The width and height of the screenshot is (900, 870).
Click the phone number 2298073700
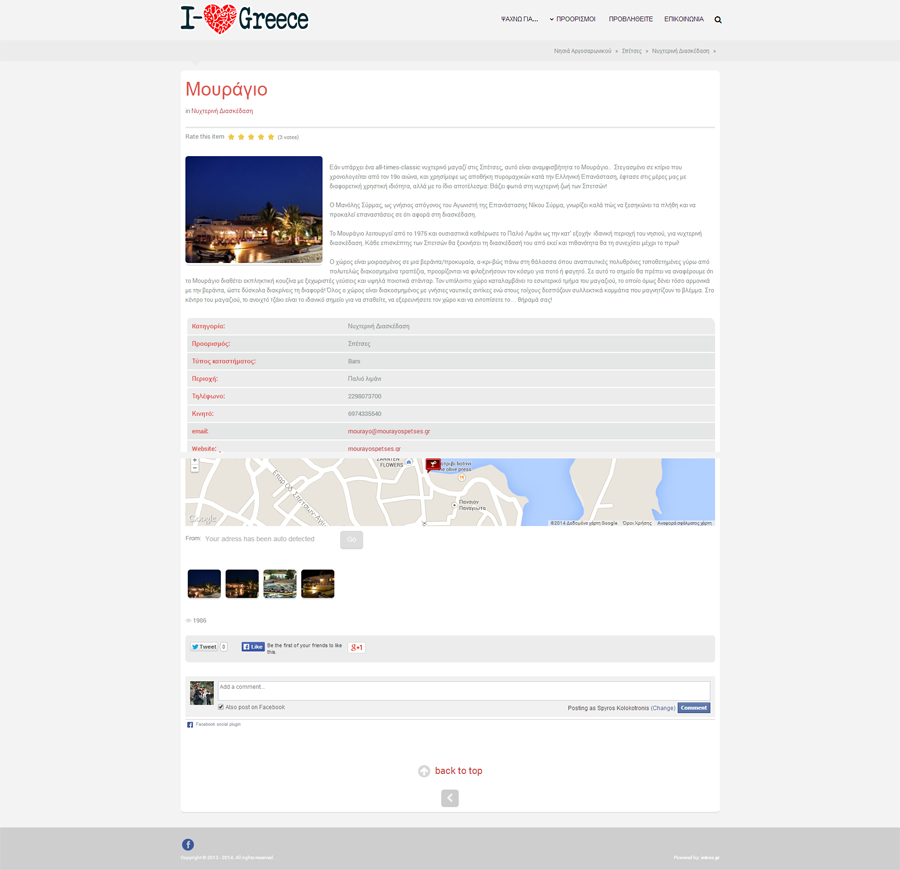tap(364, 397)
